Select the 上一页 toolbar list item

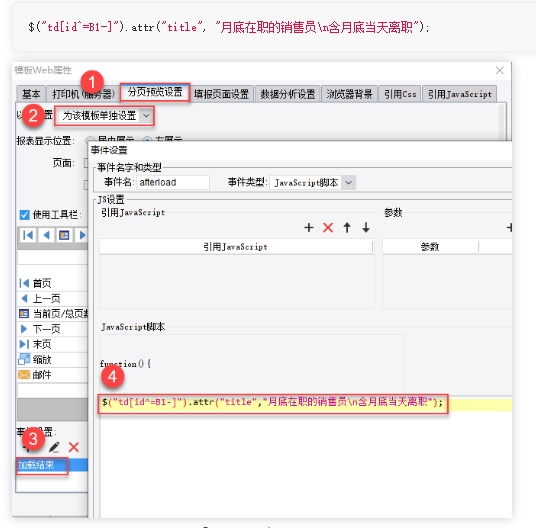52,298
